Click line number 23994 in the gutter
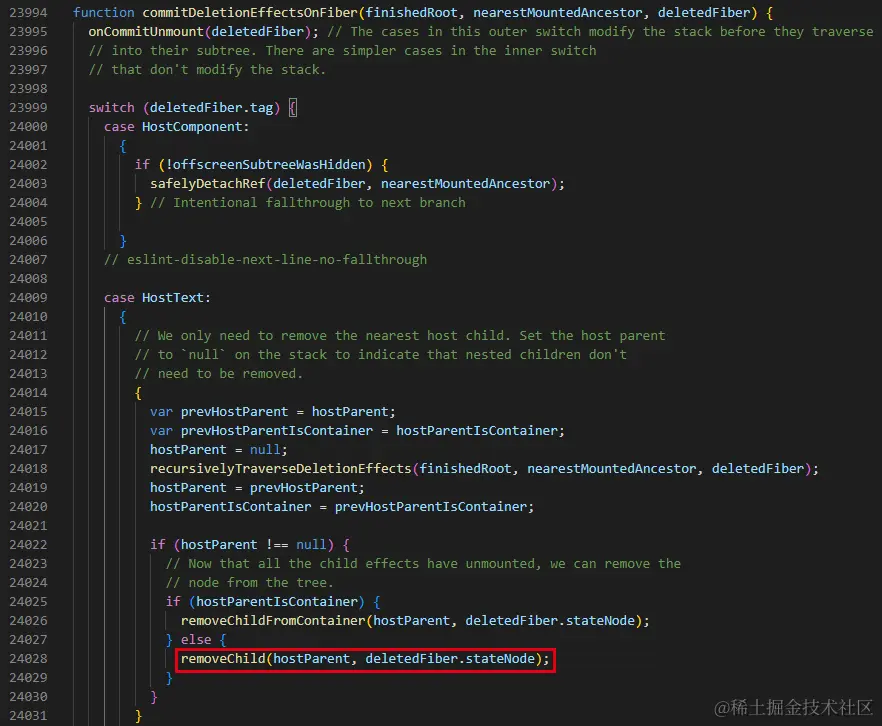The width and height of the screenshot is (882, 726). (28, 12)
